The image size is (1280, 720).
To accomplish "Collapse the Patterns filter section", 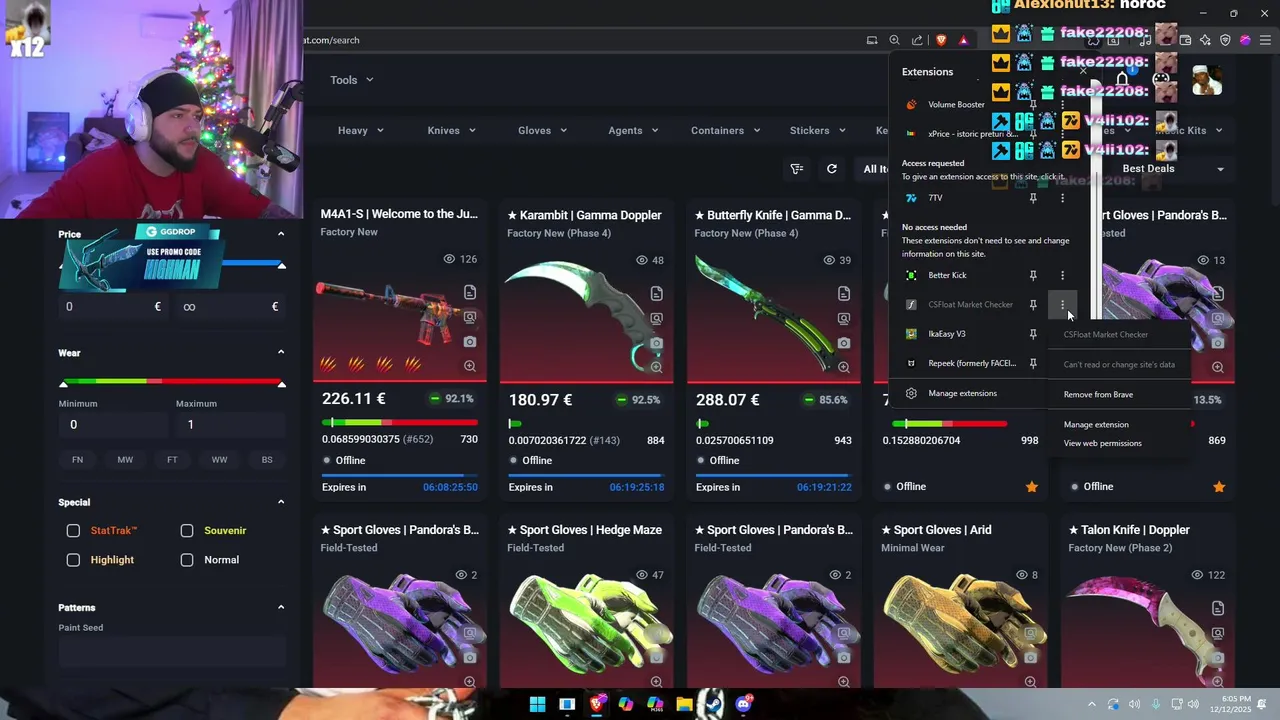I will [281, 607].
